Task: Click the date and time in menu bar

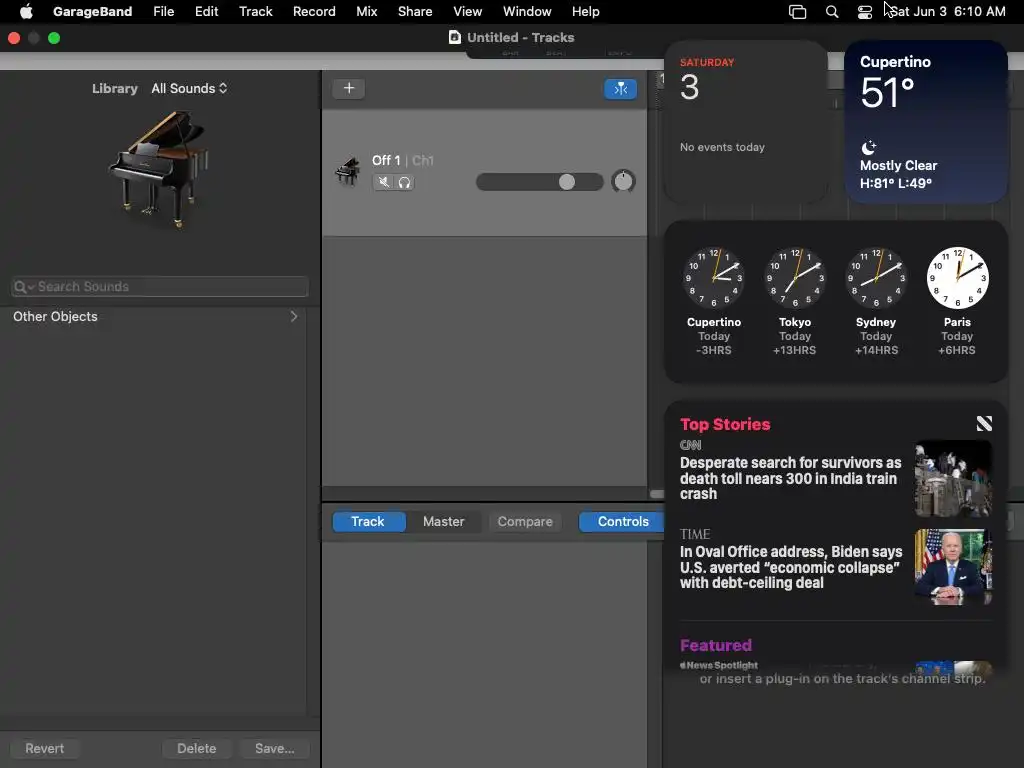Action: [947, 11]
